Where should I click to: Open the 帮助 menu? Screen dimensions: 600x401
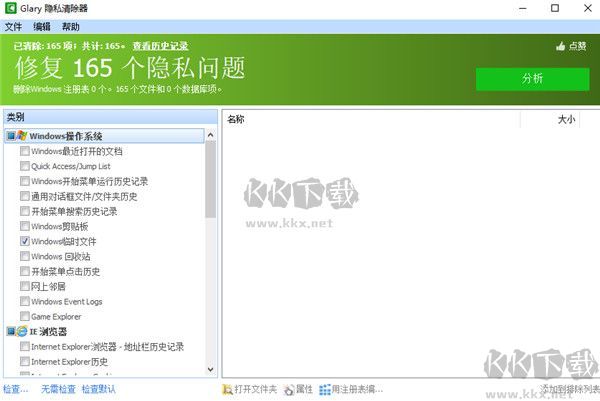pyautogui.click(x=70, y=26)
